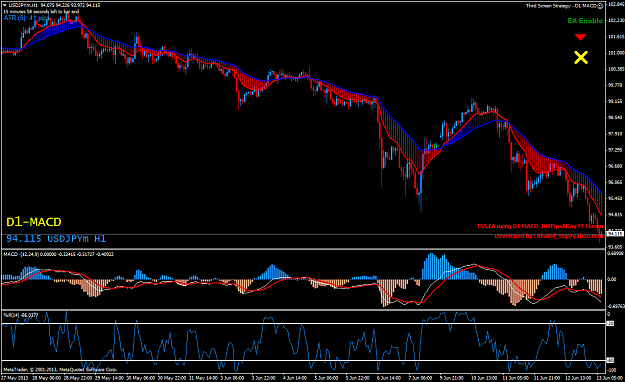Click the MetaQuotes Software Corp. copyright text
Screen dimensions: 625x382
(x=60, y=369)
